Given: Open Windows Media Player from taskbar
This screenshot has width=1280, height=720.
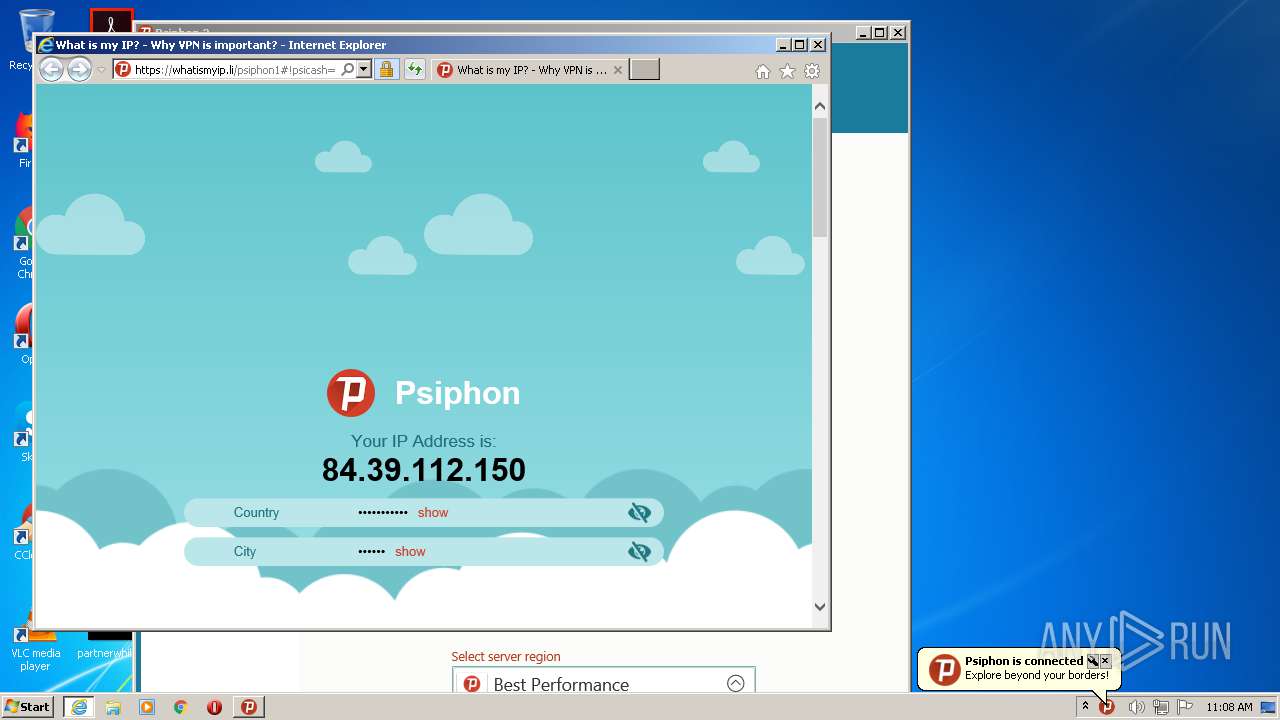Looking at the screenshot, I should (147, 707).
